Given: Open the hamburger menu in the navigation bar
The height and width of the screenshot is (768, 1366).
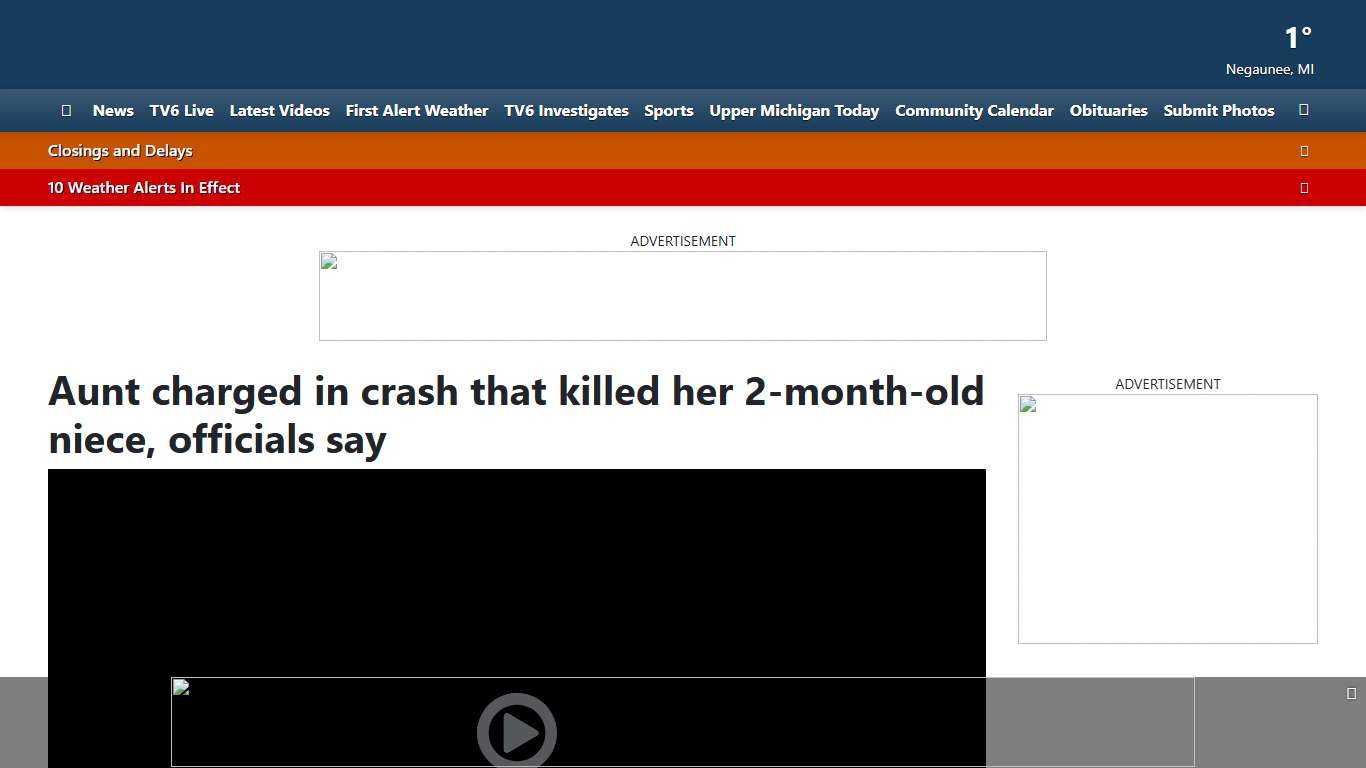Looking at the screenshot, I should (x=66, y=110).
